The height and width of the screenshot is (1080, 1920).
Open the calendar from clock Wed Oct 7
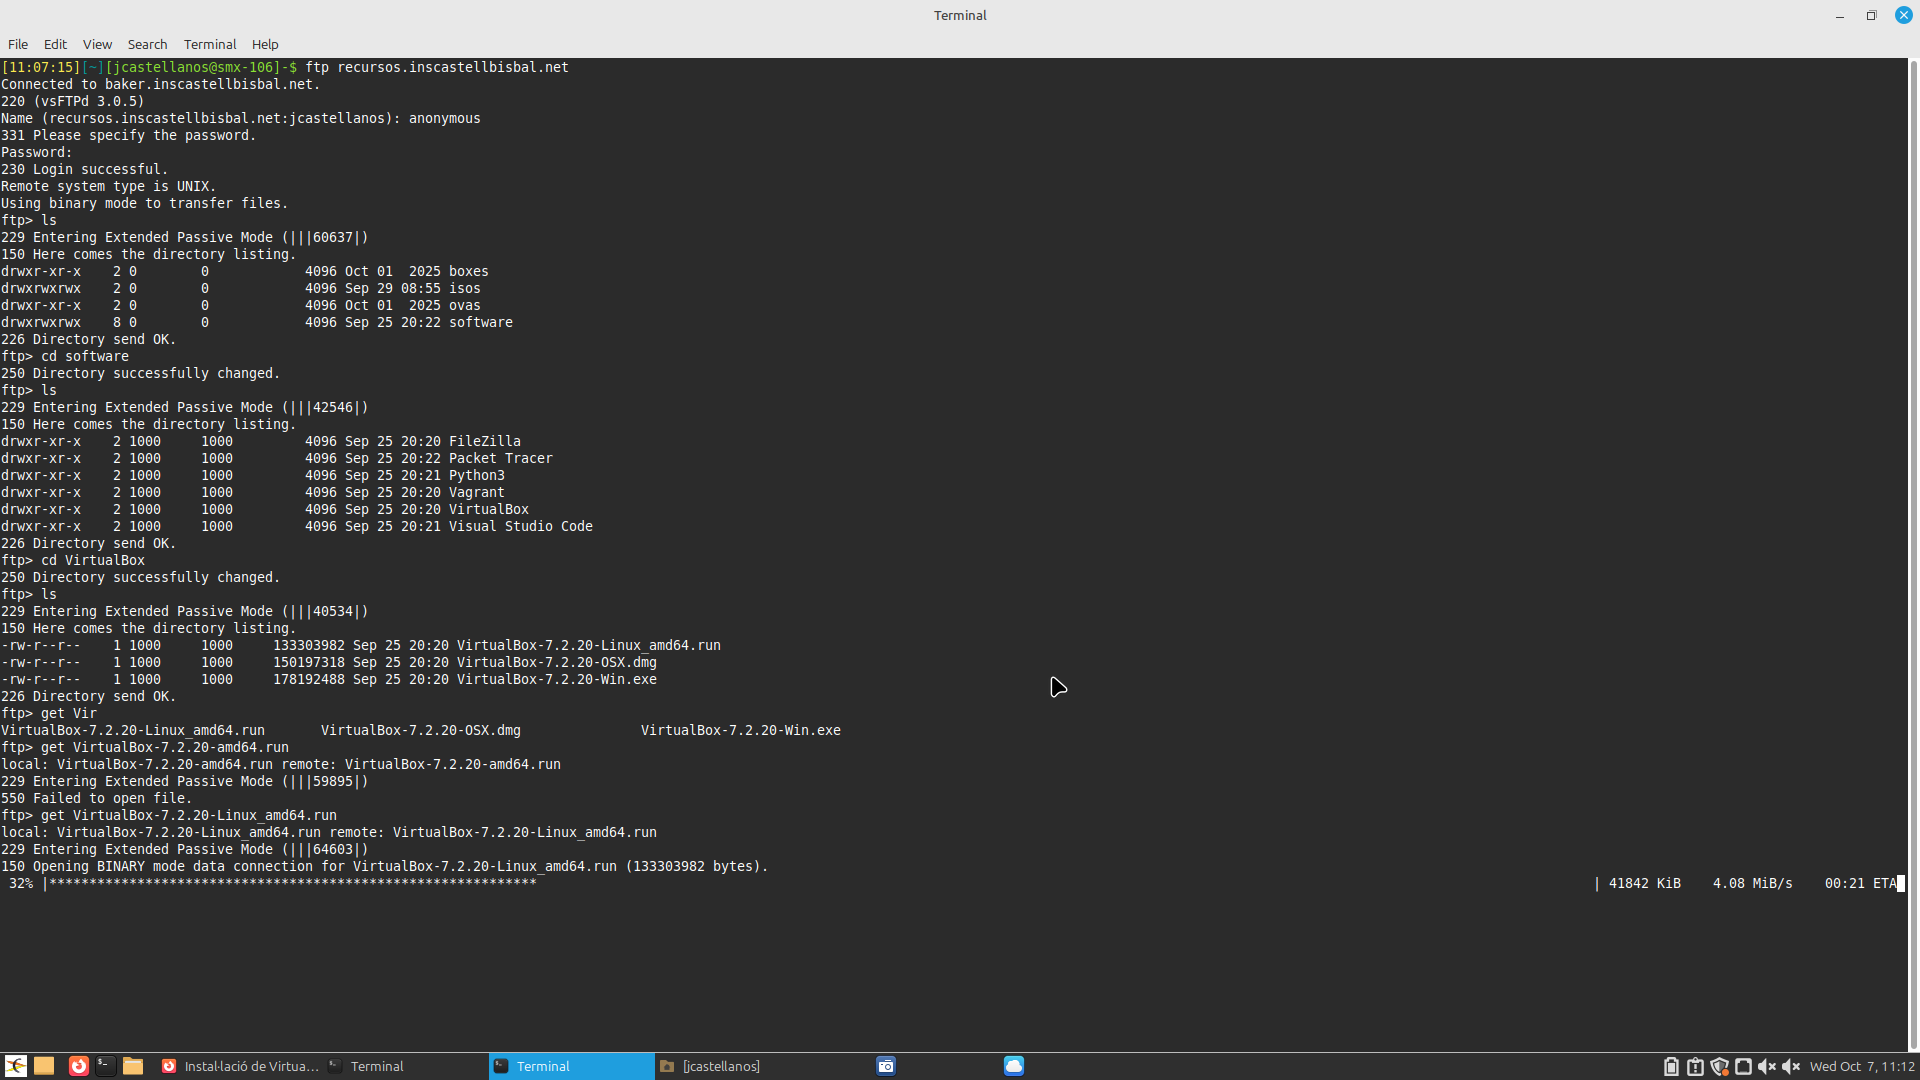[1862, 1066]
